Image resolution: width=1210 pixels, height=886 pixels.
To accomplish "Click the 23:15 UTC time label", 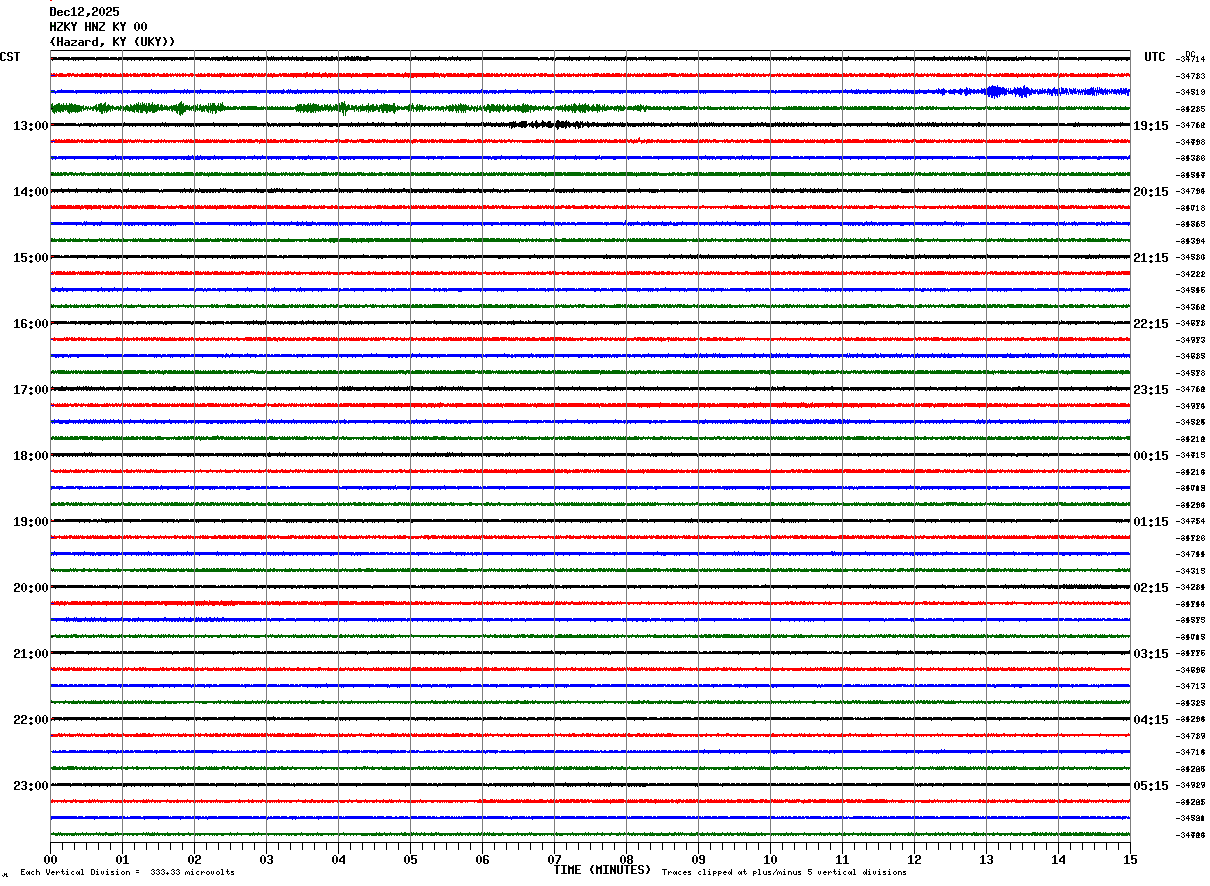I will [x=1151, y=390].
